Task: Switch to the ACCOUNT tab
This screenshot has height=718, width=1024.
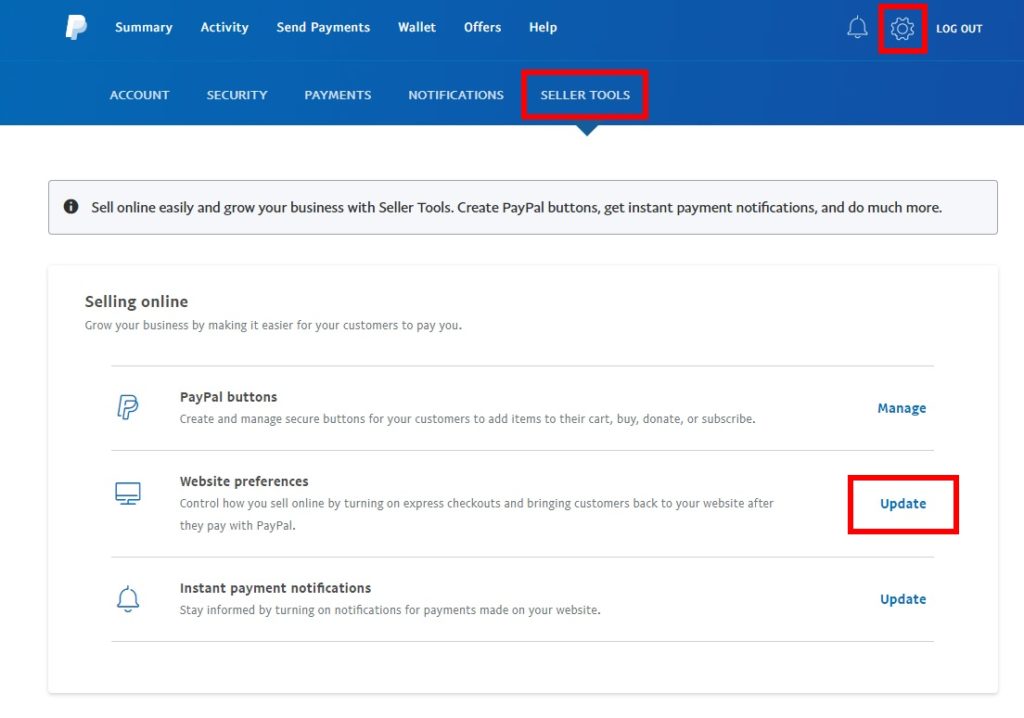Action: tap(140, 95)
